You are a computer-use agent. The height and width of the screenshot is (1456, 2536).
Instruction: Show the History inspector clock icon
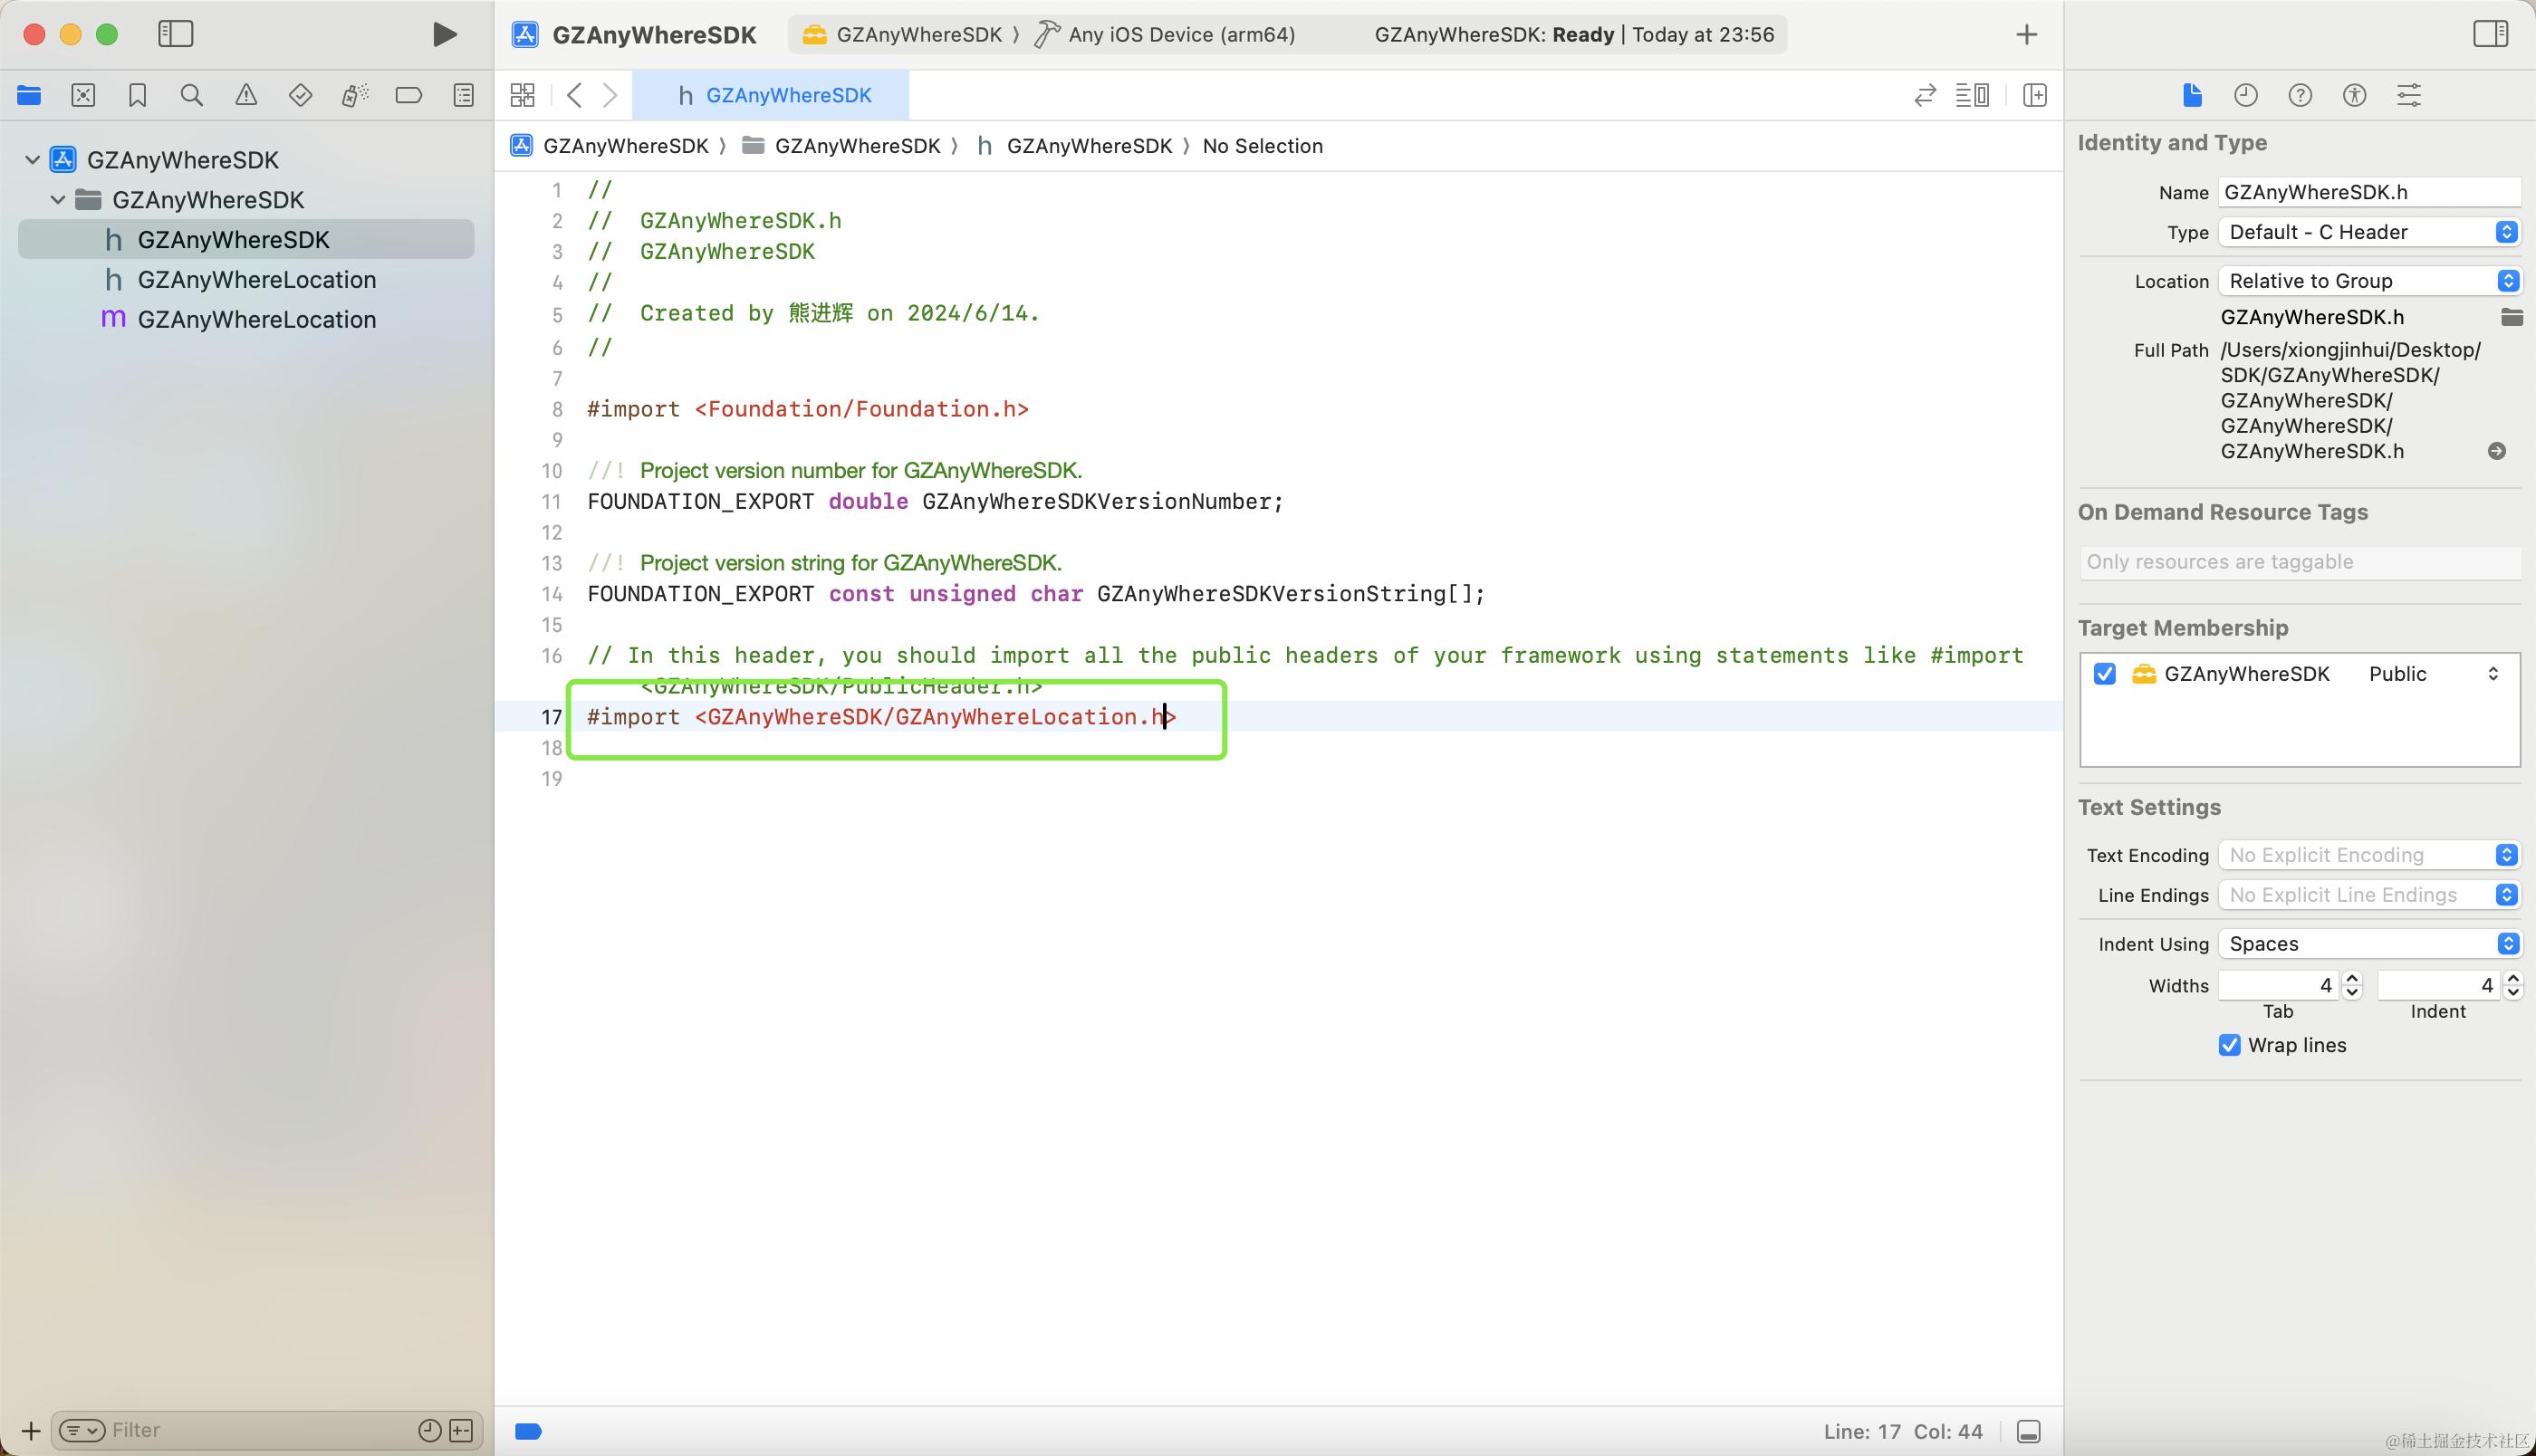[x=2245, y=96]
